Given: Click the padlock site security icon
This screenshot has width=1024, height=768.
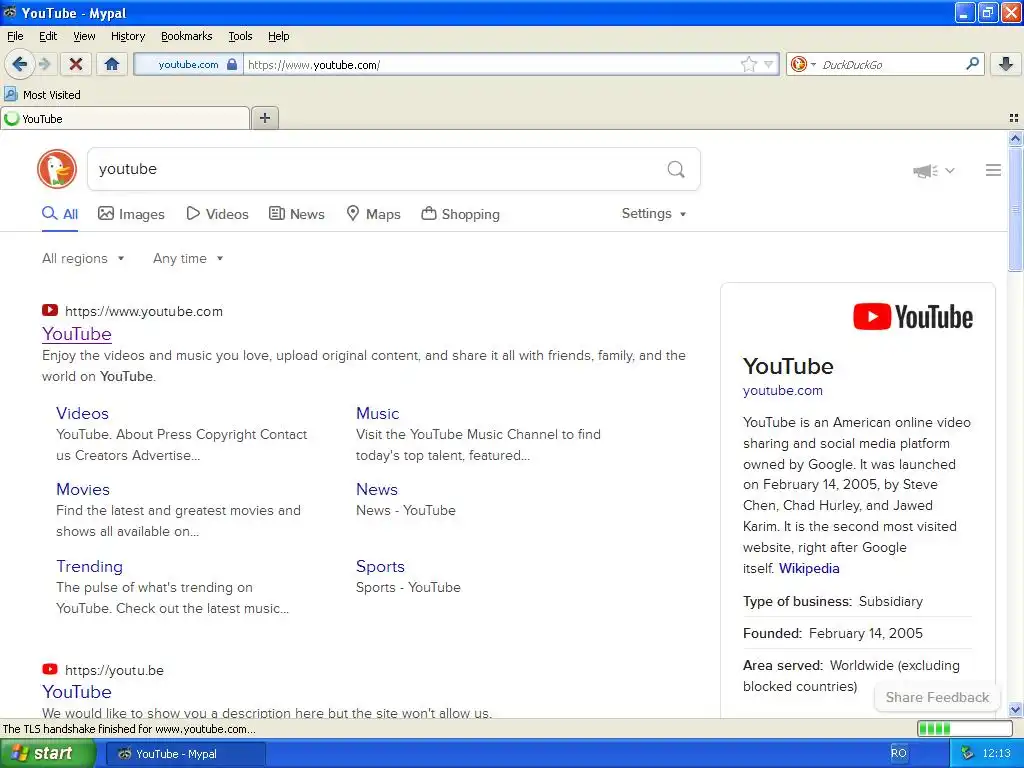Looking at the screenshot, I should [x=232, y=64].
